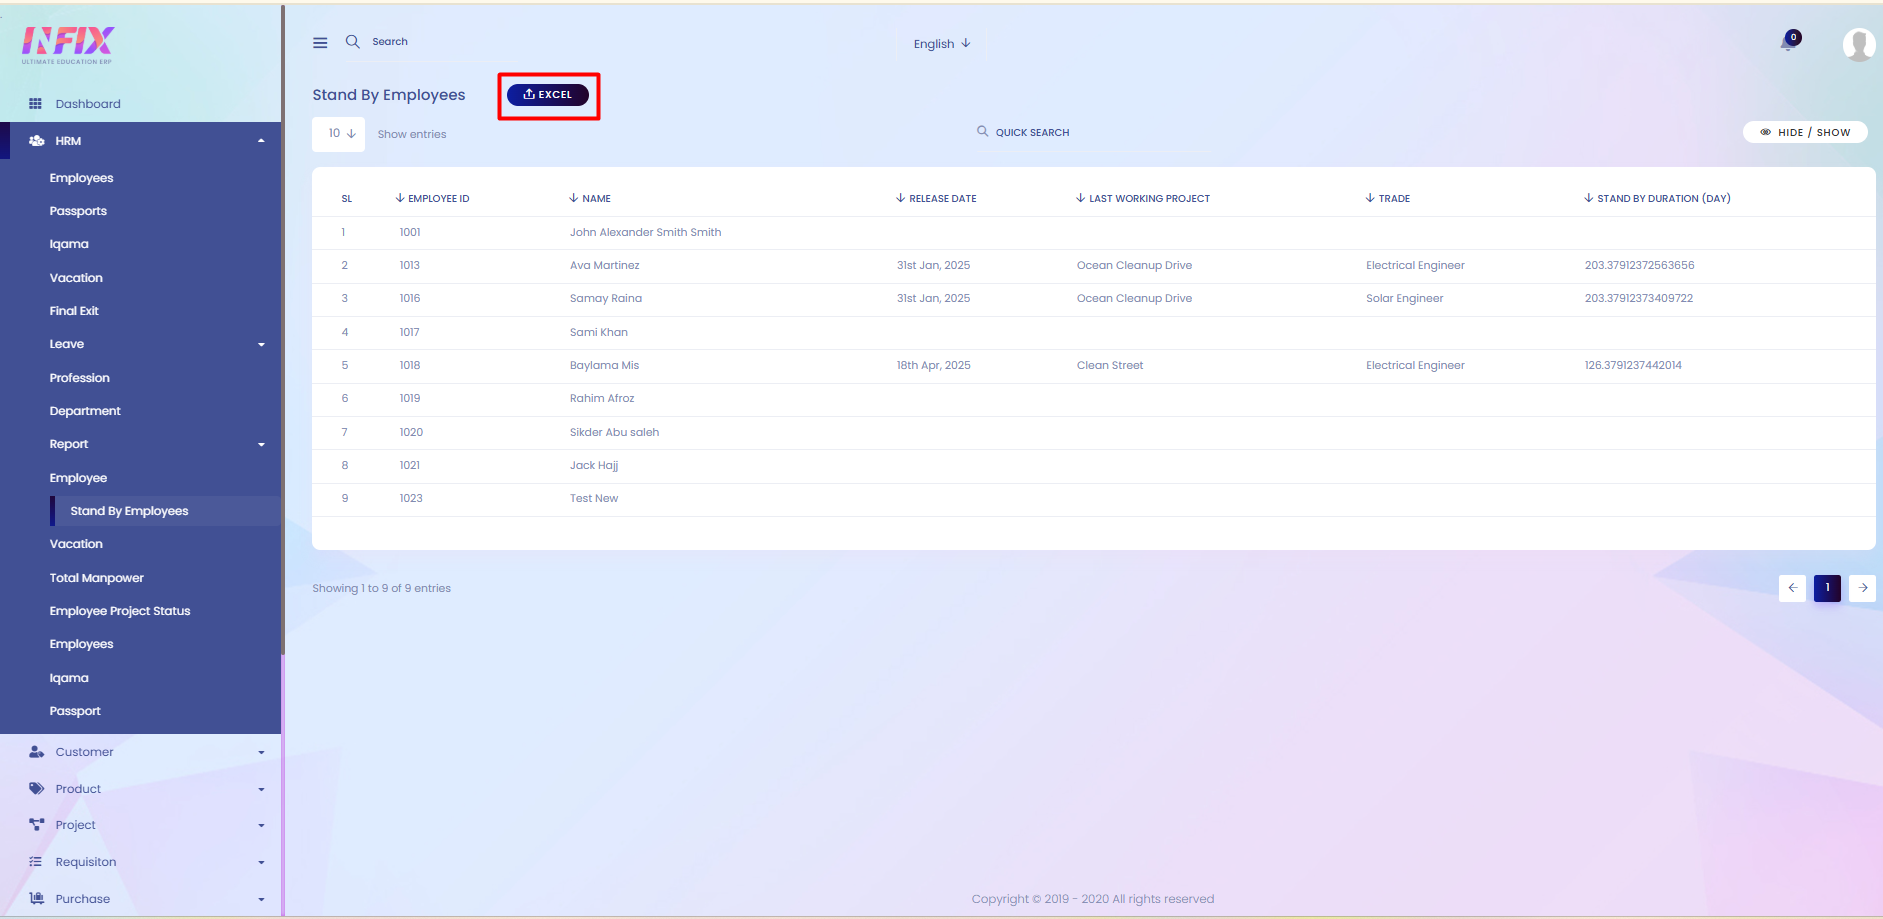The width and height of the screenshot is (1883, 919).
Task: Click the Purchase cart icon
Action: (37, 899)
